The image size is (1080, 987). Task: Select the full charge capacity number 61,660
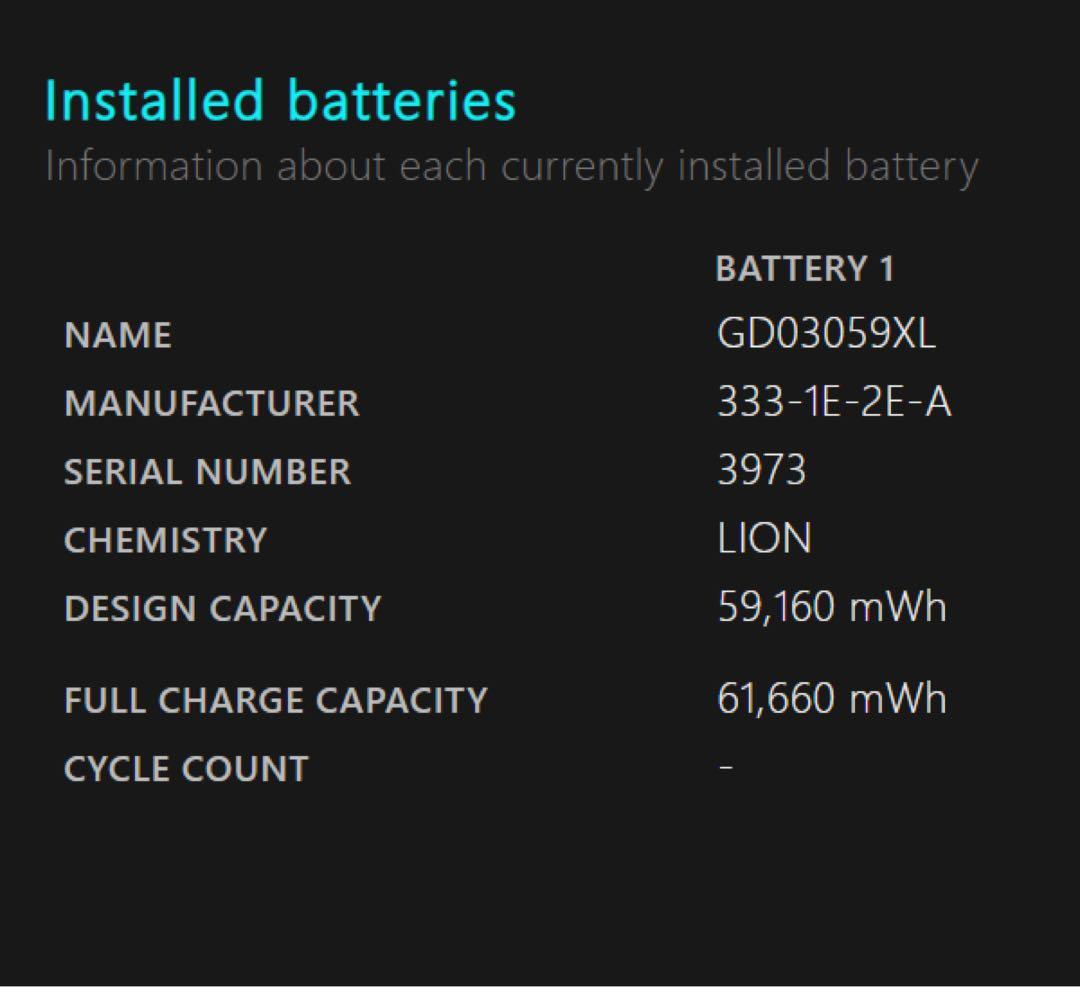coord(776,698)
